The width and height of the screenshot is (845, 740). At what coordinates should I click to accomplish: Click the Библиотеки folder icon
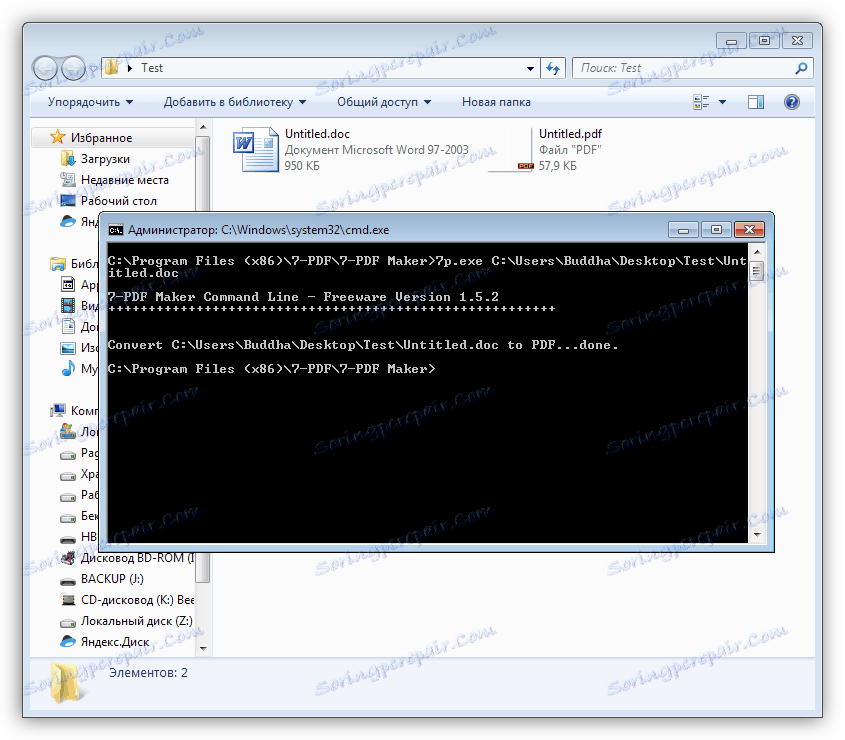57,264
